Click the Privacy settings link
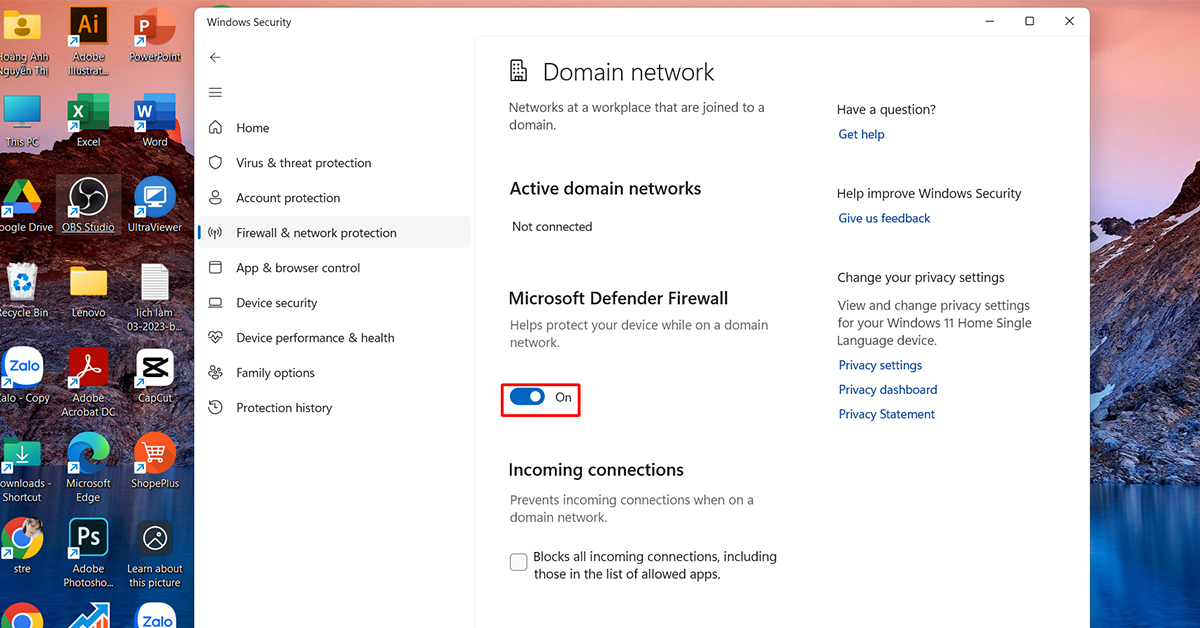Screen dimensions: 1200x628 (880, 365)
